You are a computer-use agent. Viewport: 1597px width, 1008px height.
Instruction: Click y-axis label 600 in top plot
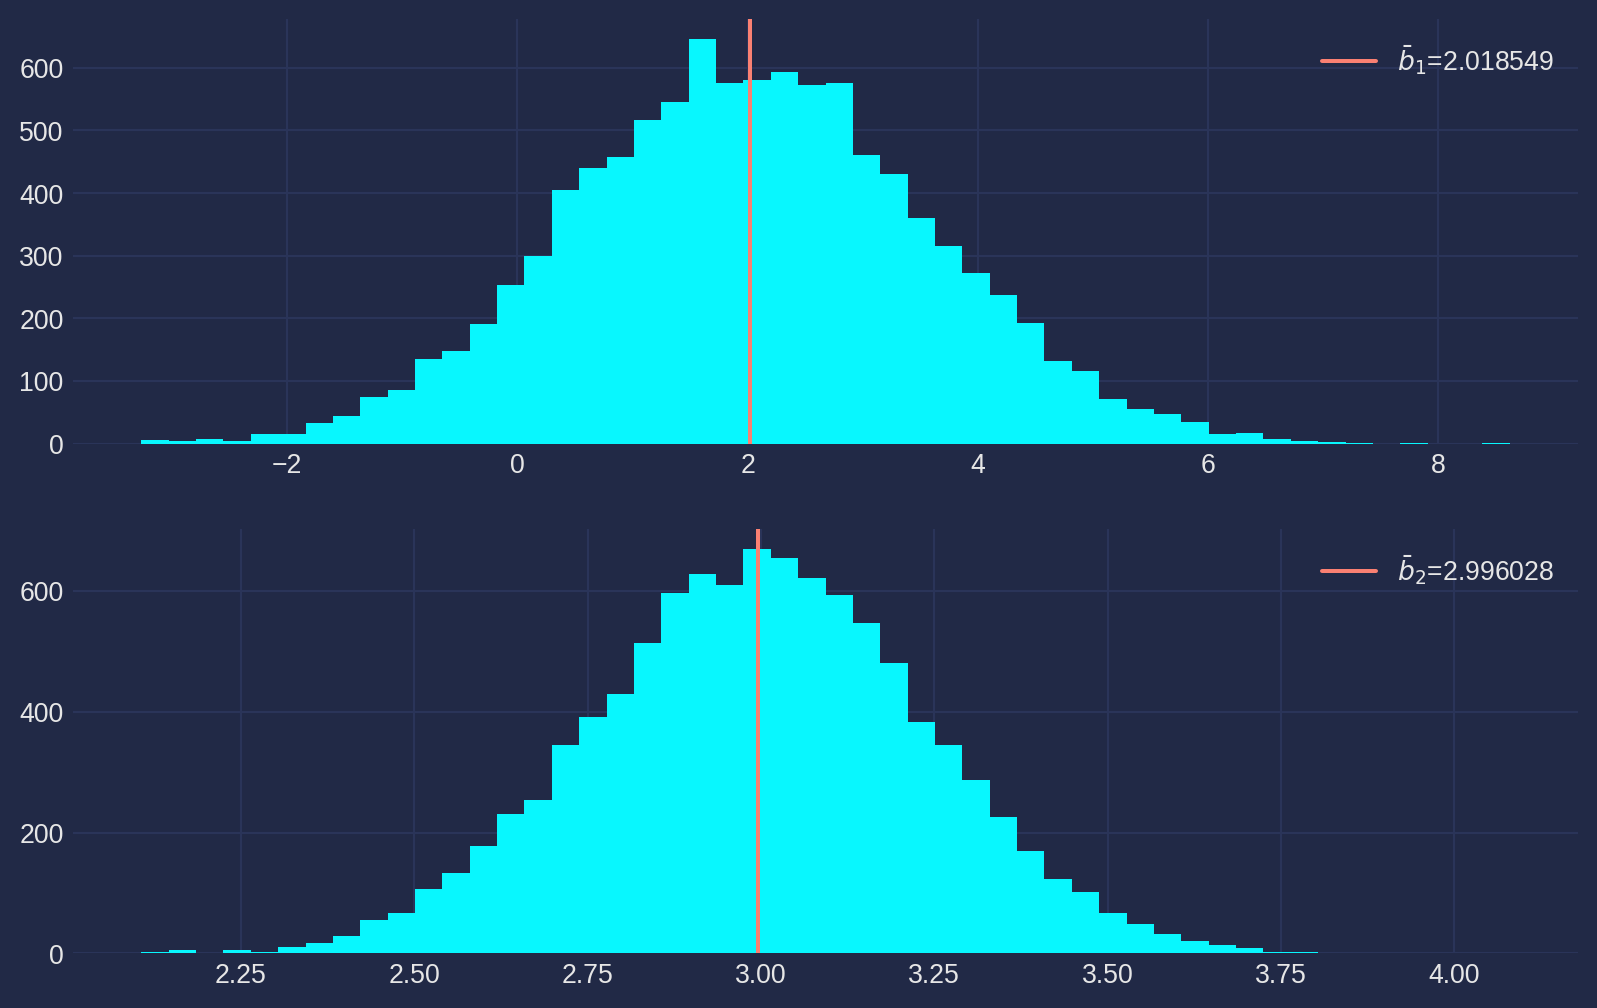41,69
